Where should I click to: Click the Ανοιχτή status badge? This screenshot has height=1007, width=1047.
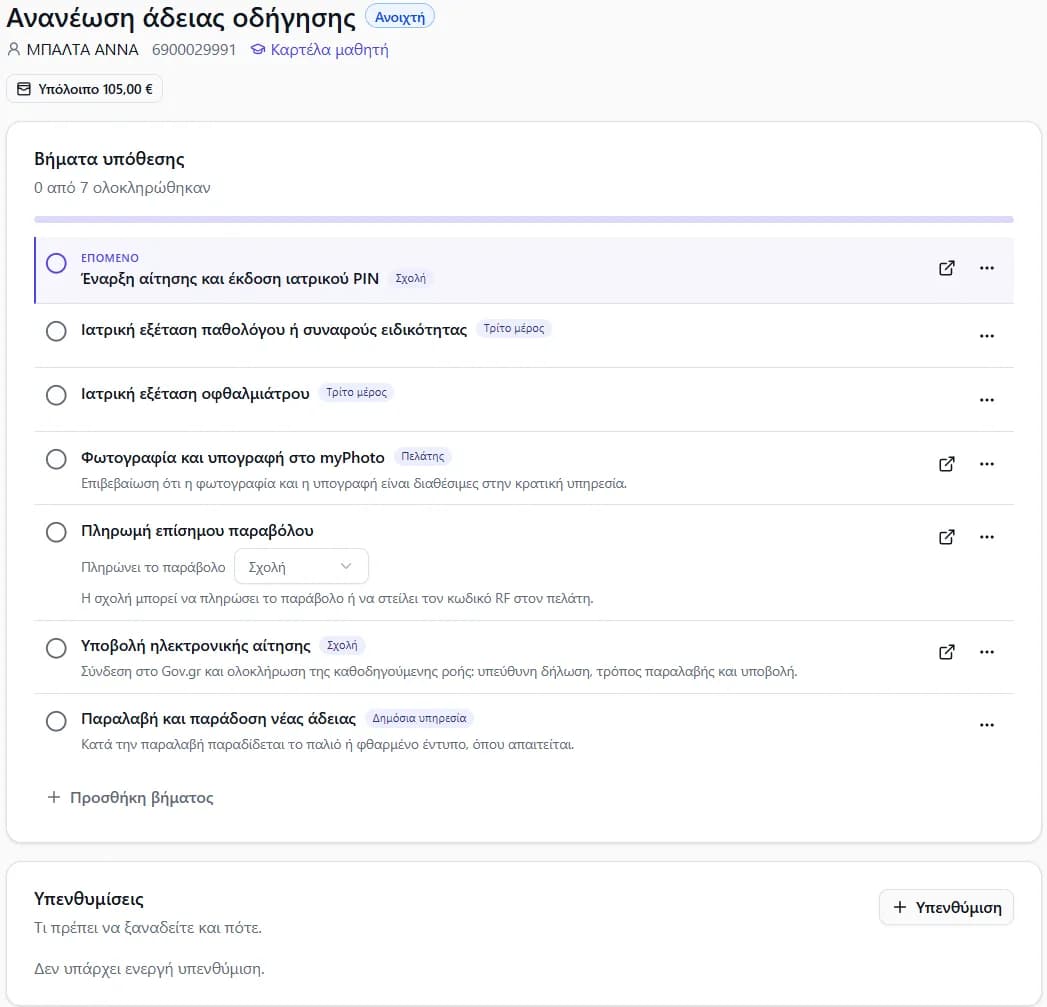pyautogui.click(x=400, y=17)
